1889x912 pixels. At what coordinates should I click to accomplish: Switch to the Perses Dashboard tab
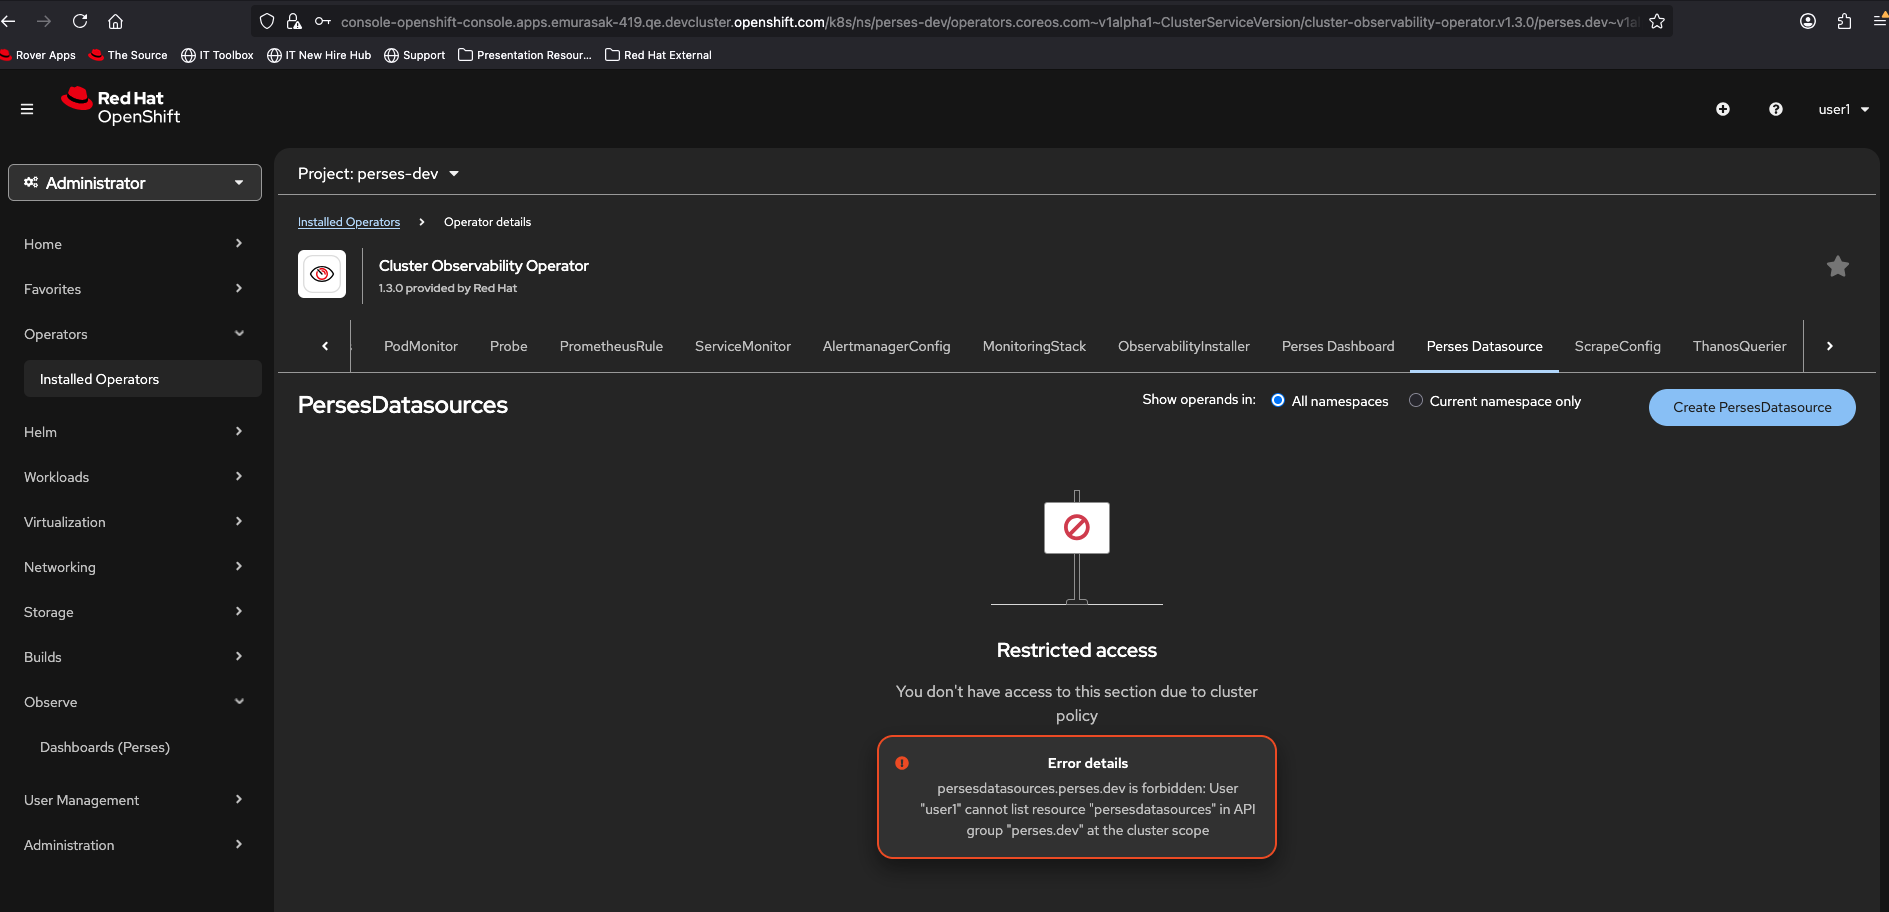1338,346
